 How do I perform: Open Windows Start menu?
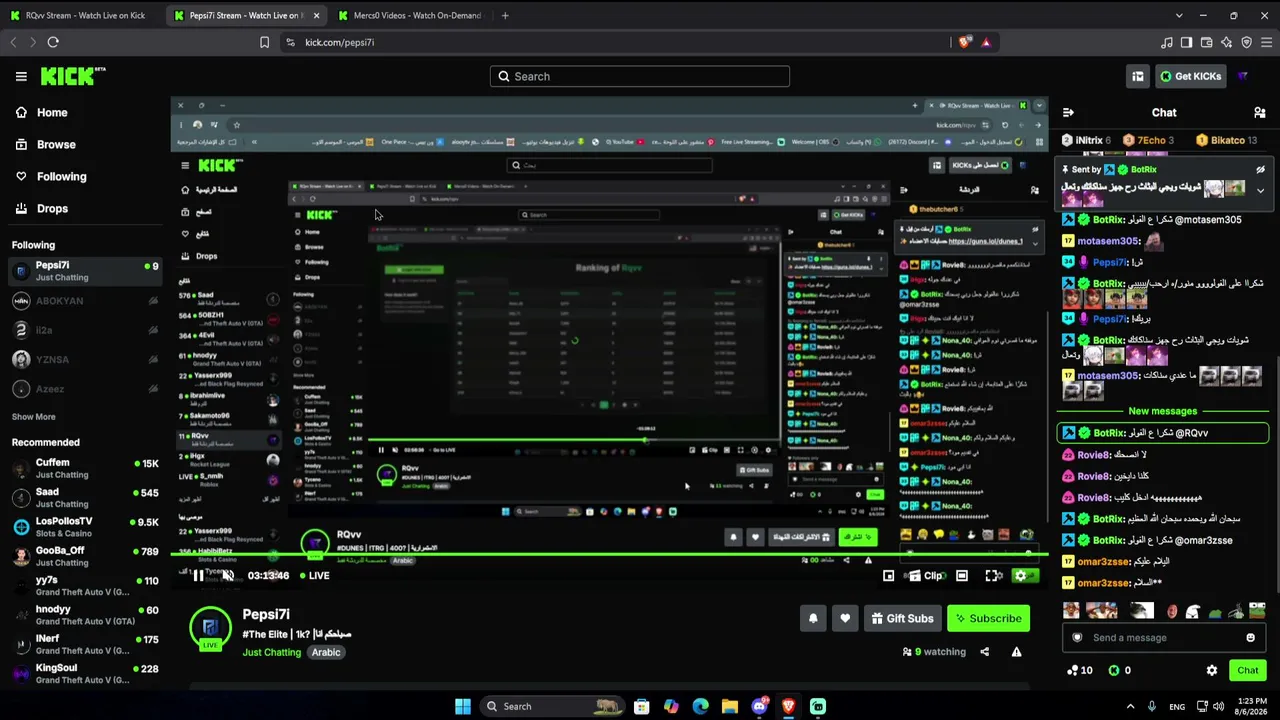click(462, 706)
